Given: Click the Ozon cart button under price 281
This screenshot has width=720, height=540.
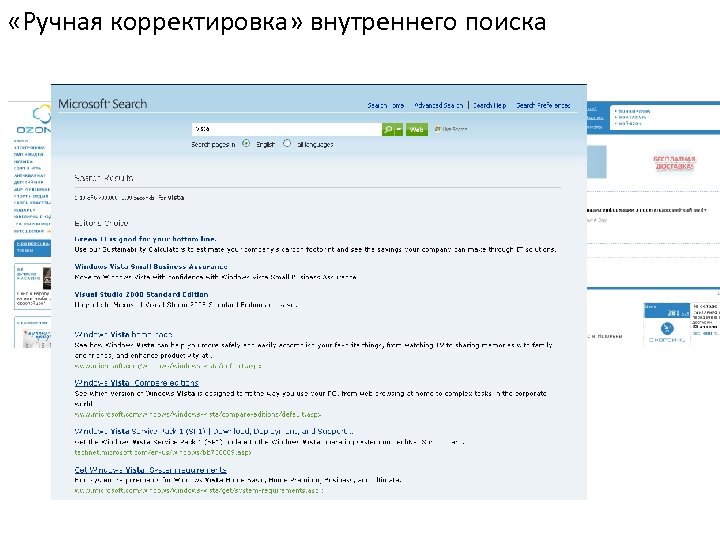Looking at the screenshot, I should coord(667,333).
